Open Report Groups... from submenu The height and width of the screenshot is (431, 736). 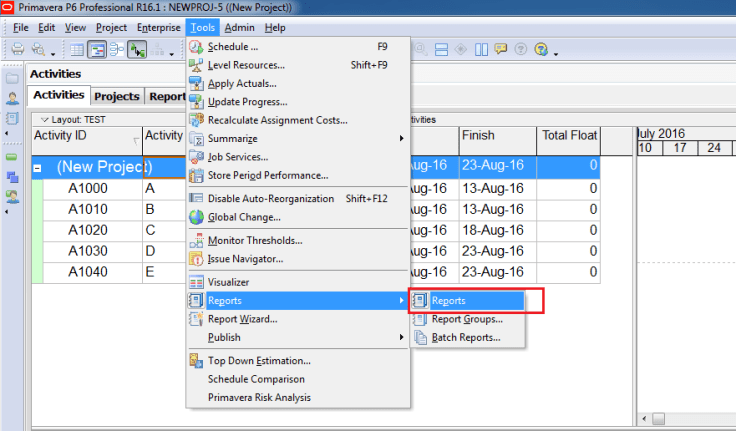468,319
